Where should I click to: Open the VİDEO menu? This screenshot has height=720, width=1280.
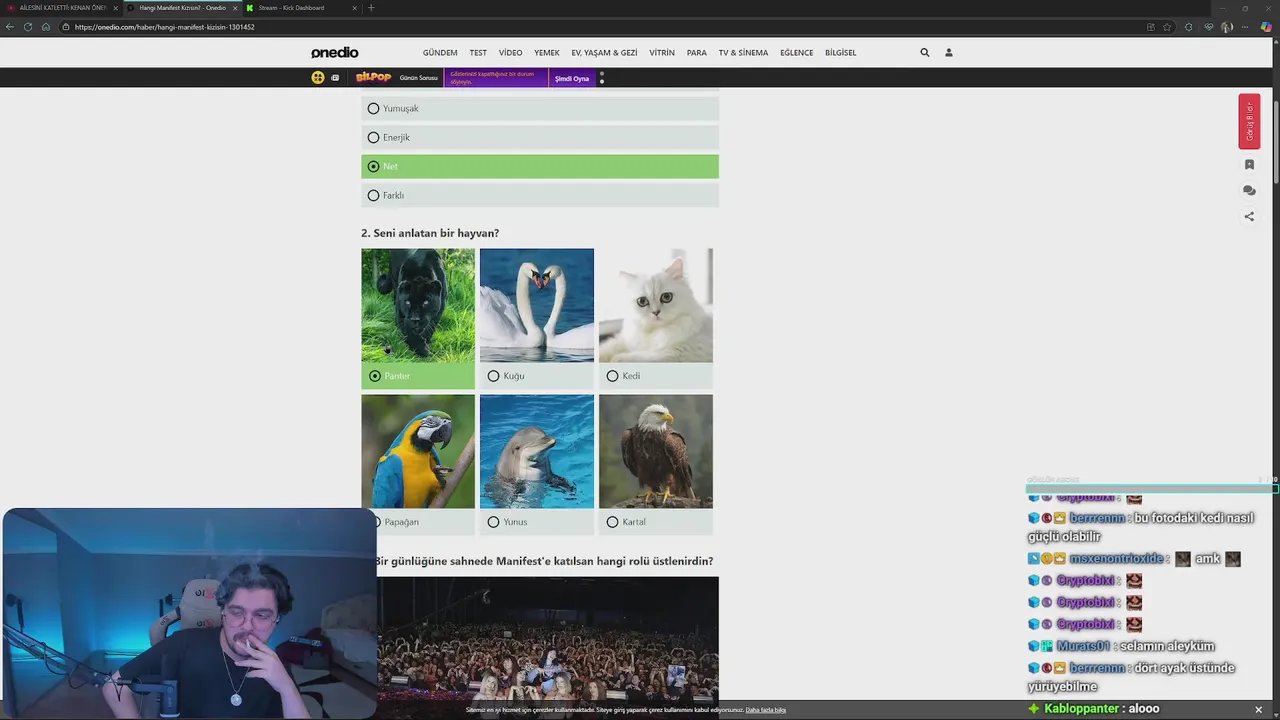(x=510, y=53)
